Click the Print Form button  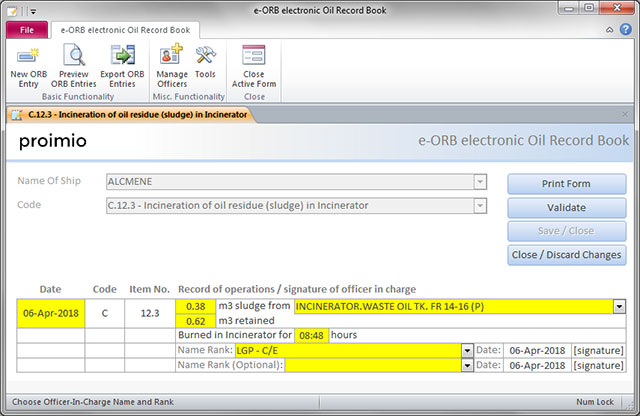[x=566, y=184]
